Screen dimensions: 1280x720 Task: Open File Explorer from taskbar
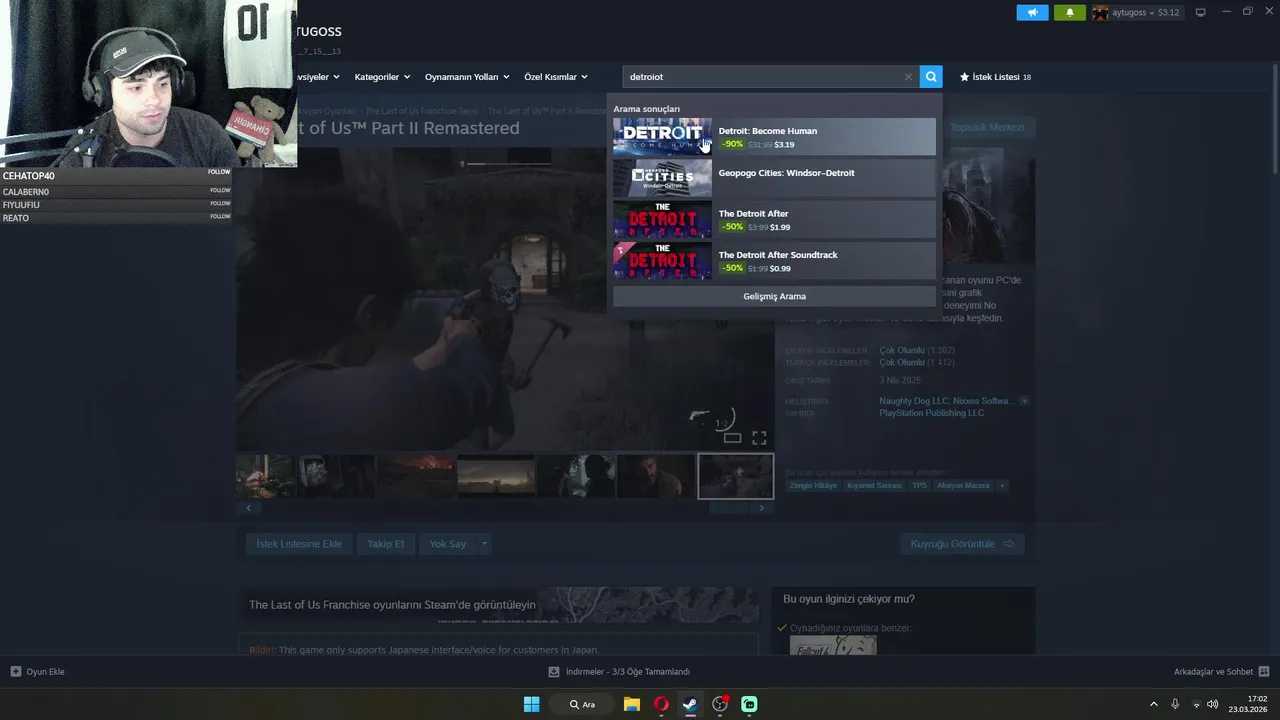click(631, 704)
